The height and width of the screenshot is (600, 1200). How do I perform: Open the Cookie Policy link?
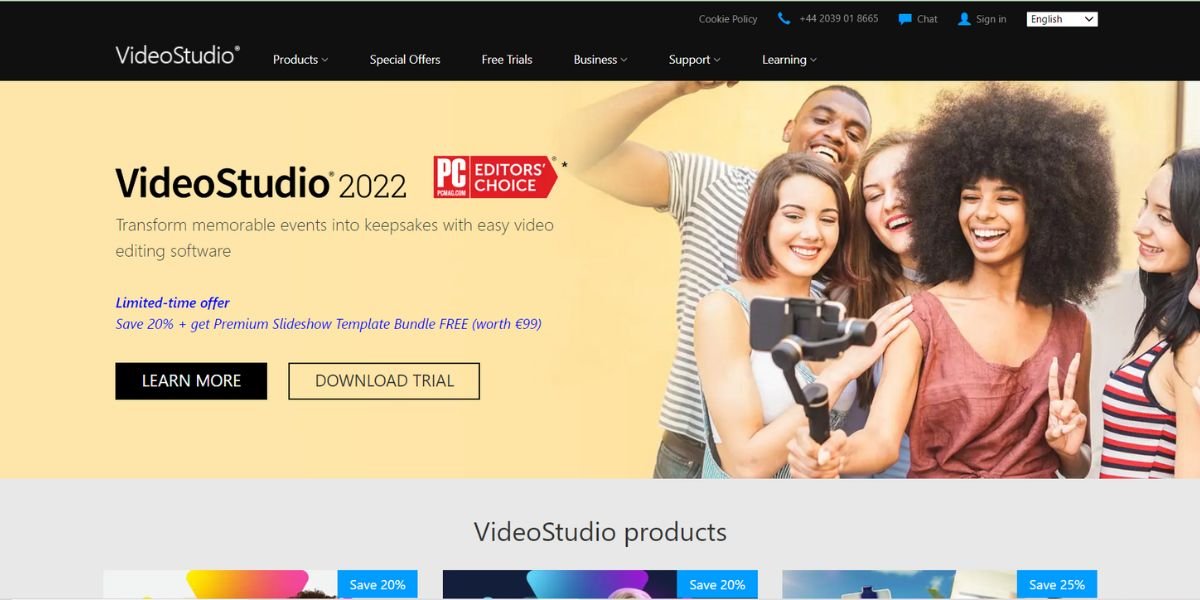tap(728, 19)
